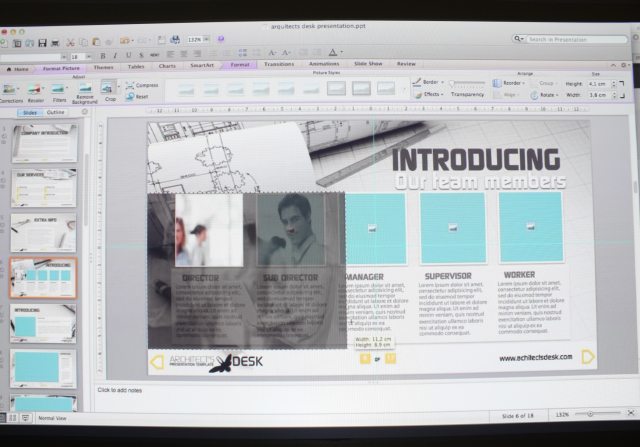Open the Crop dropdown arrow
Viewport: 640px width, 447px height.
pyautogui.click(x=119, y=86)
